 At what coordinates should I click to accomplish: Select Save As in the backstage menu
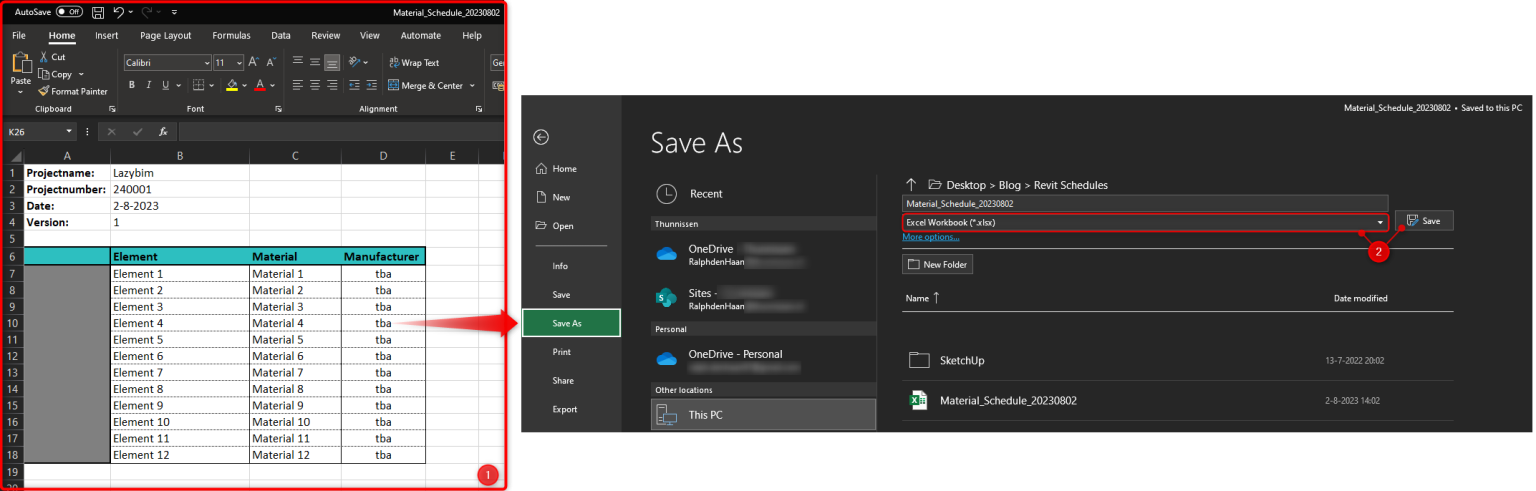(571, 323)
